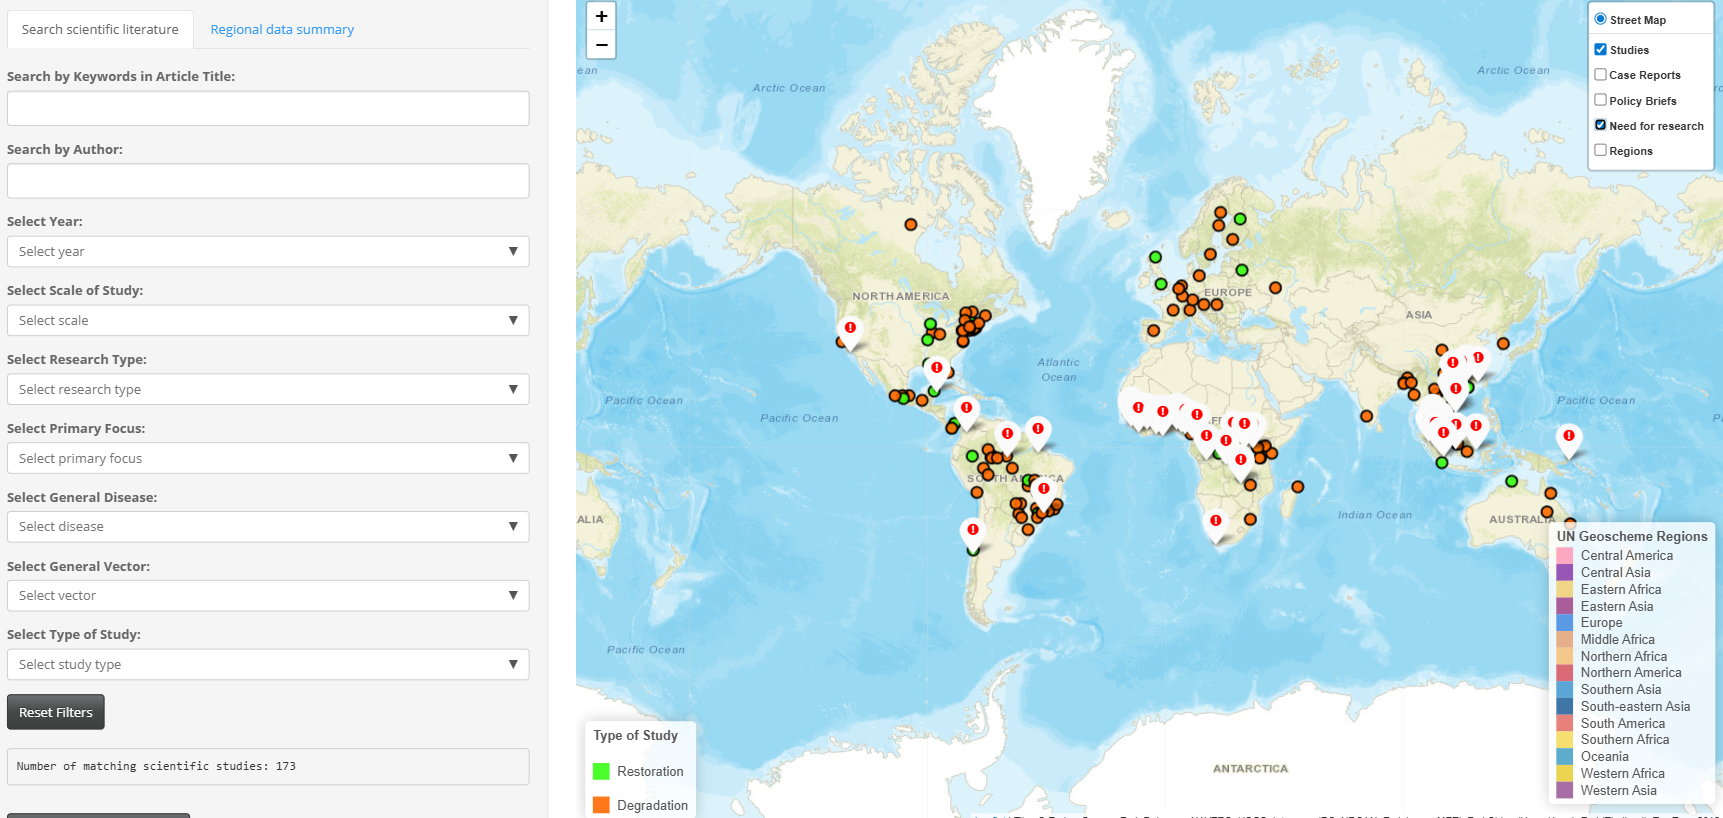
Task: Zoom in on the map
Action: [x=601, y=17]
